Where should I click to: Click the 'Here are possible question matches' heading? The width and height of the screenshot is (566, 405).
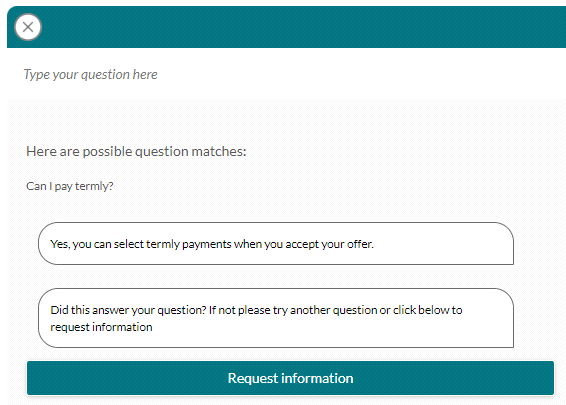136,151
